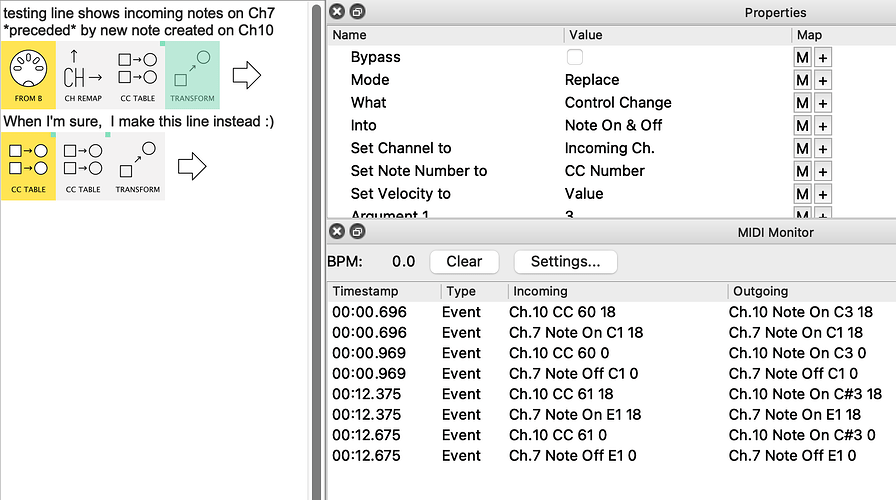Click the plus button for Set Velocity to
Viewport: 896px width, 500px height.
[x=823, y=194]
